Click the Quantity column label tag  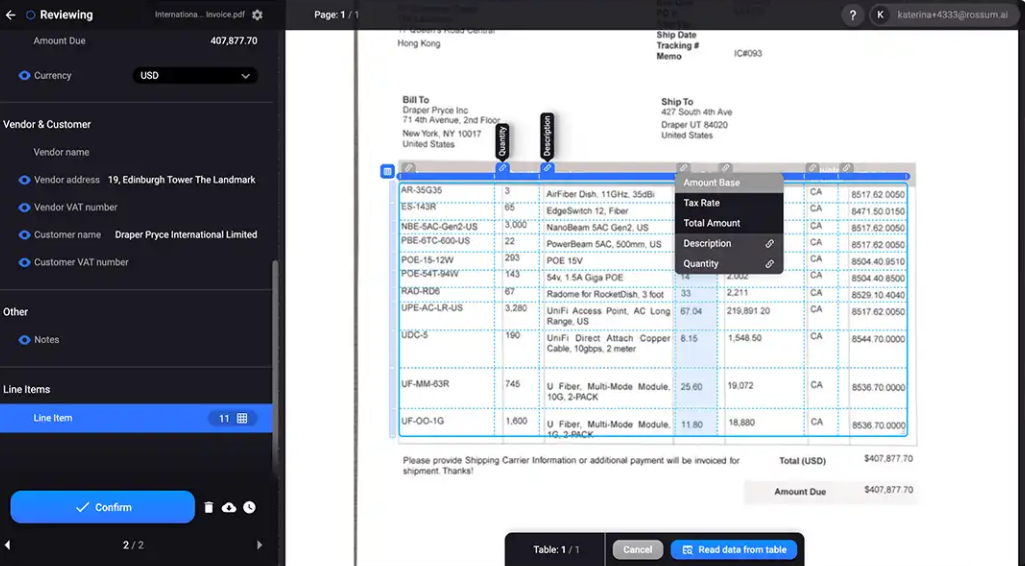tap(502, 141)
